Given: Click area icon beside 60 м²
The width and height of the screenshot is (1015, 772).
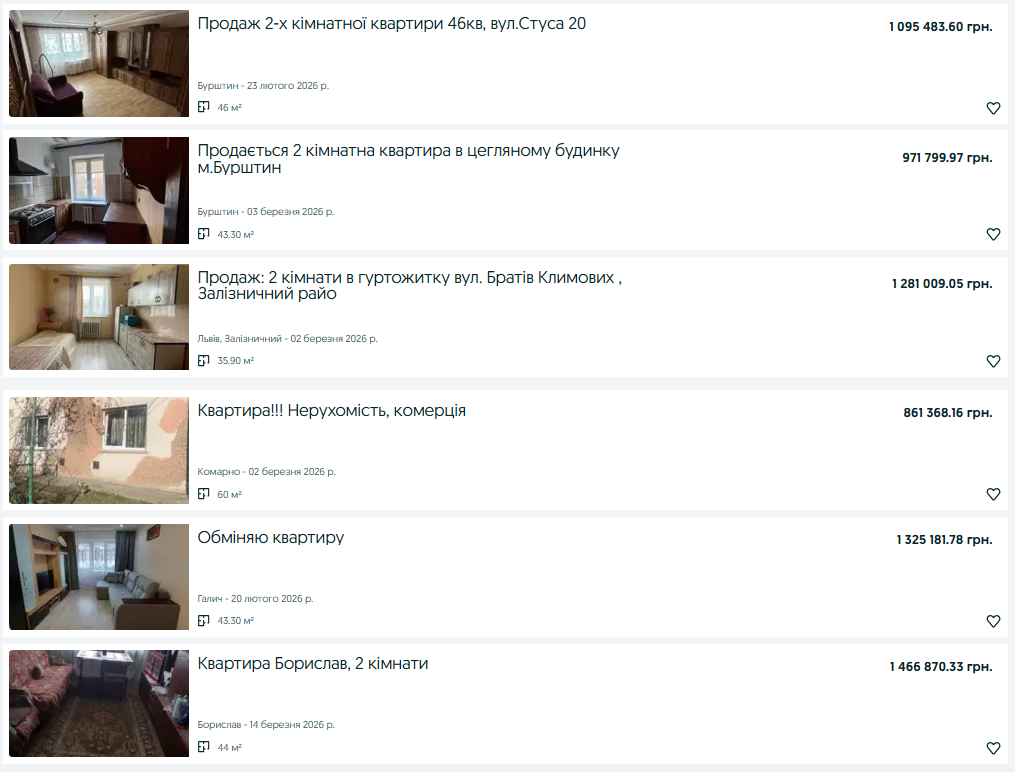Looking at the screenshot, I should tap(203, 494).
